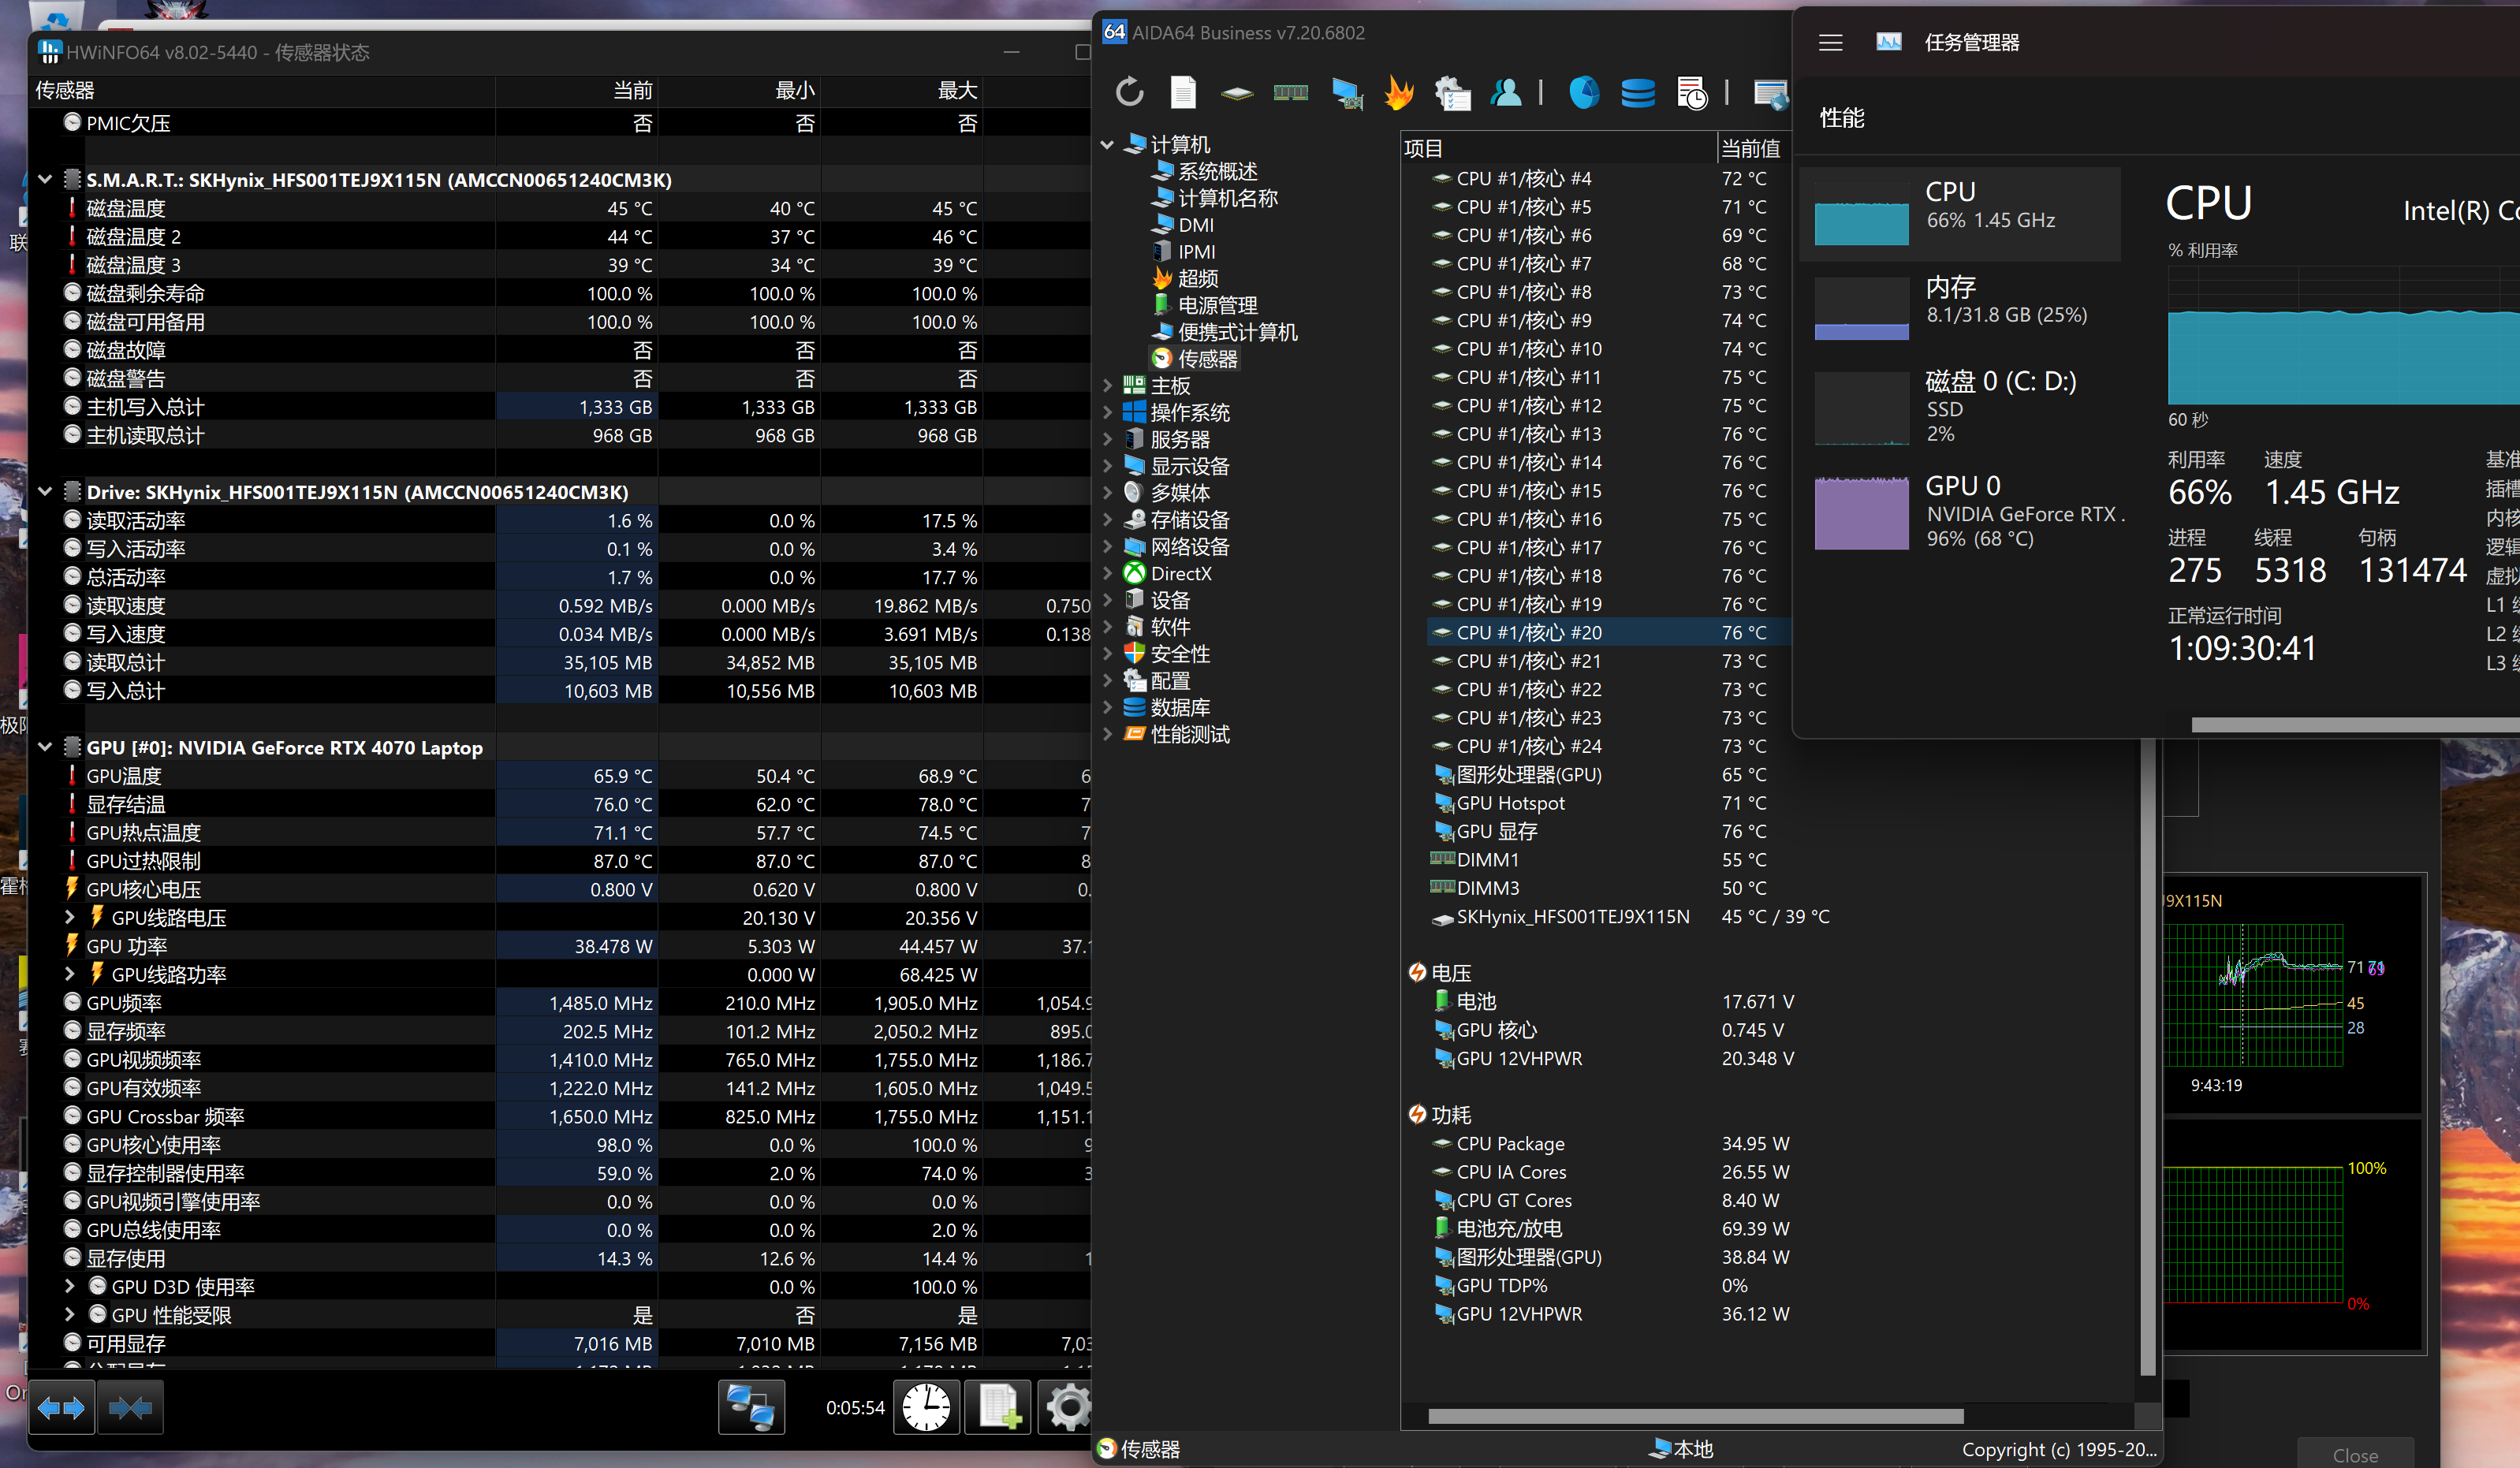Open the AIDA64 report page icon
Viewport: 2520px width, 1468px height.
coord(1183,92)
